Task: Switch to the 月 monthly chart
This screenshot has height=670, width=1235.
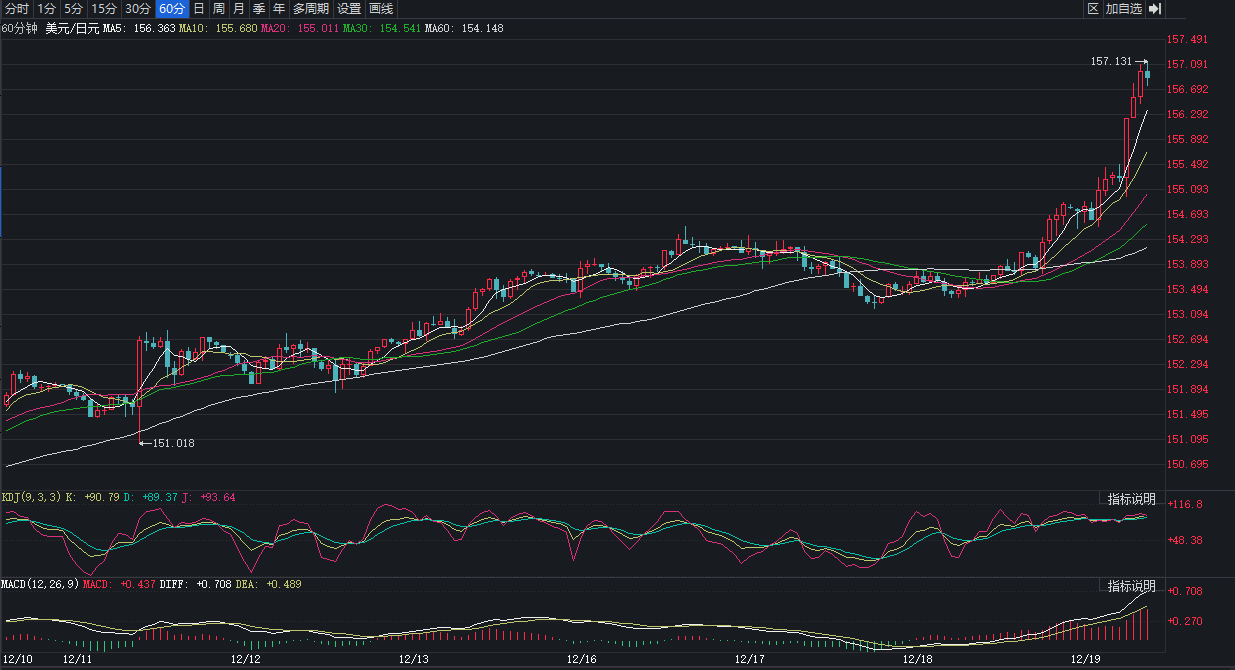Action: (x=238, y=9)
